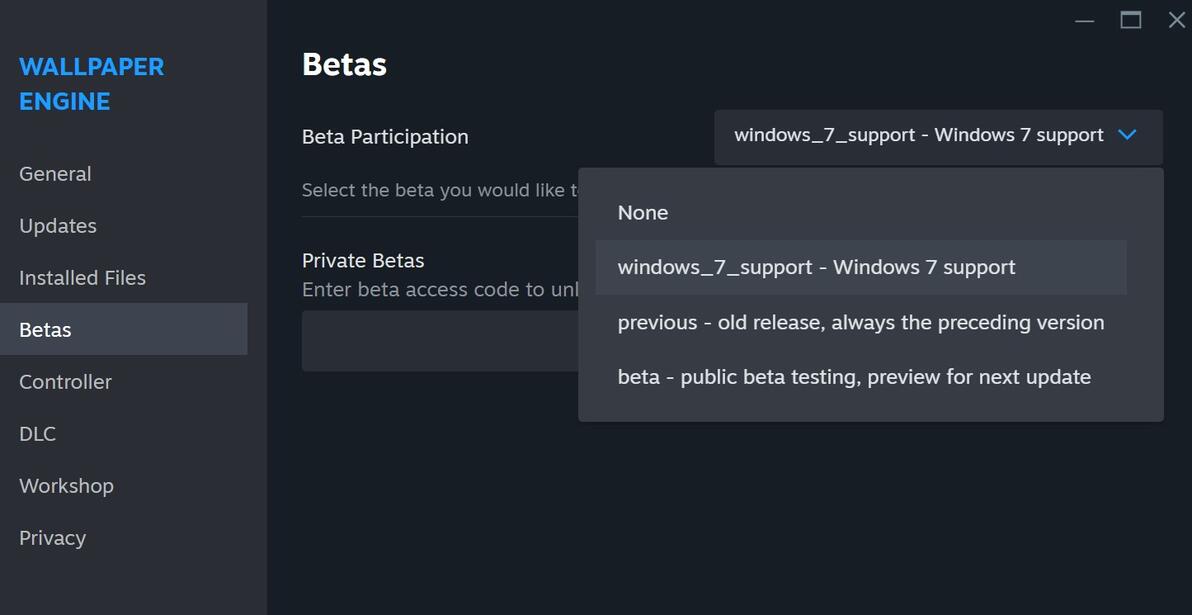This screenshot has height=615, width=1192.
Task: Click the Wallpaper Engine title heading
Action: 91,84
